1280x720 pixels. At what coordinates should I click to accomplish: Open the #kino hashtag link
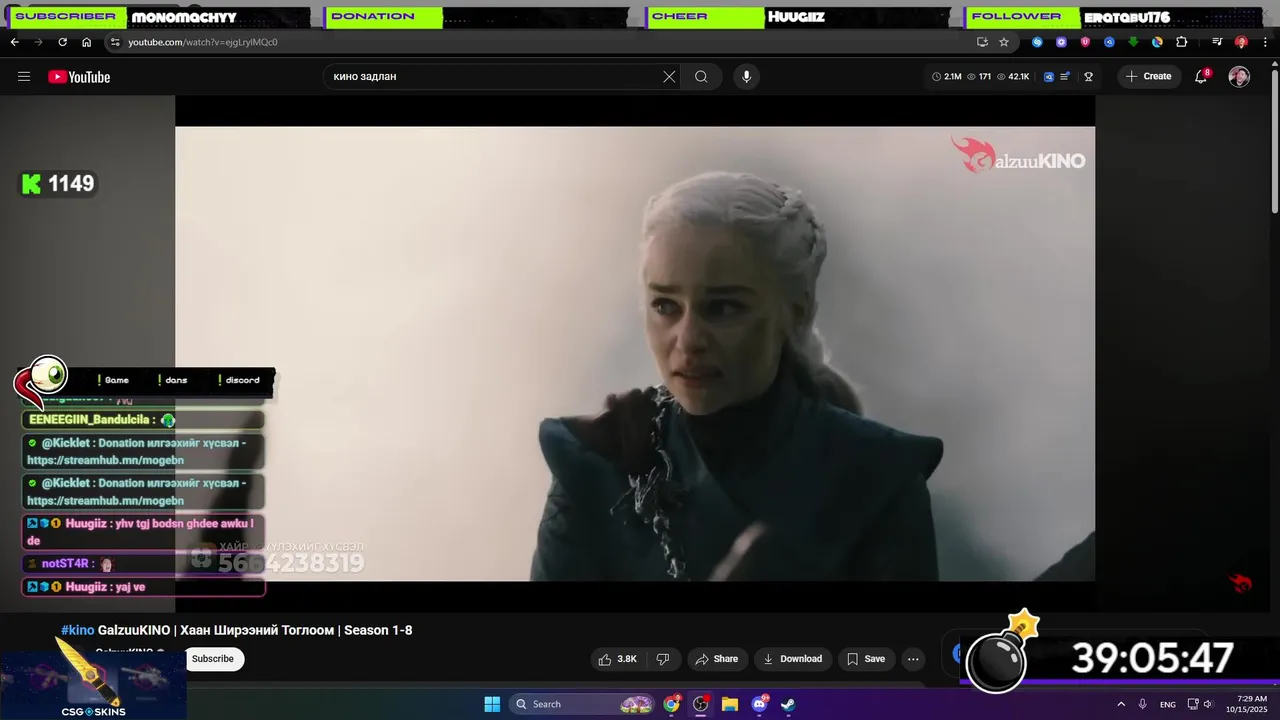tap(77, 630)
